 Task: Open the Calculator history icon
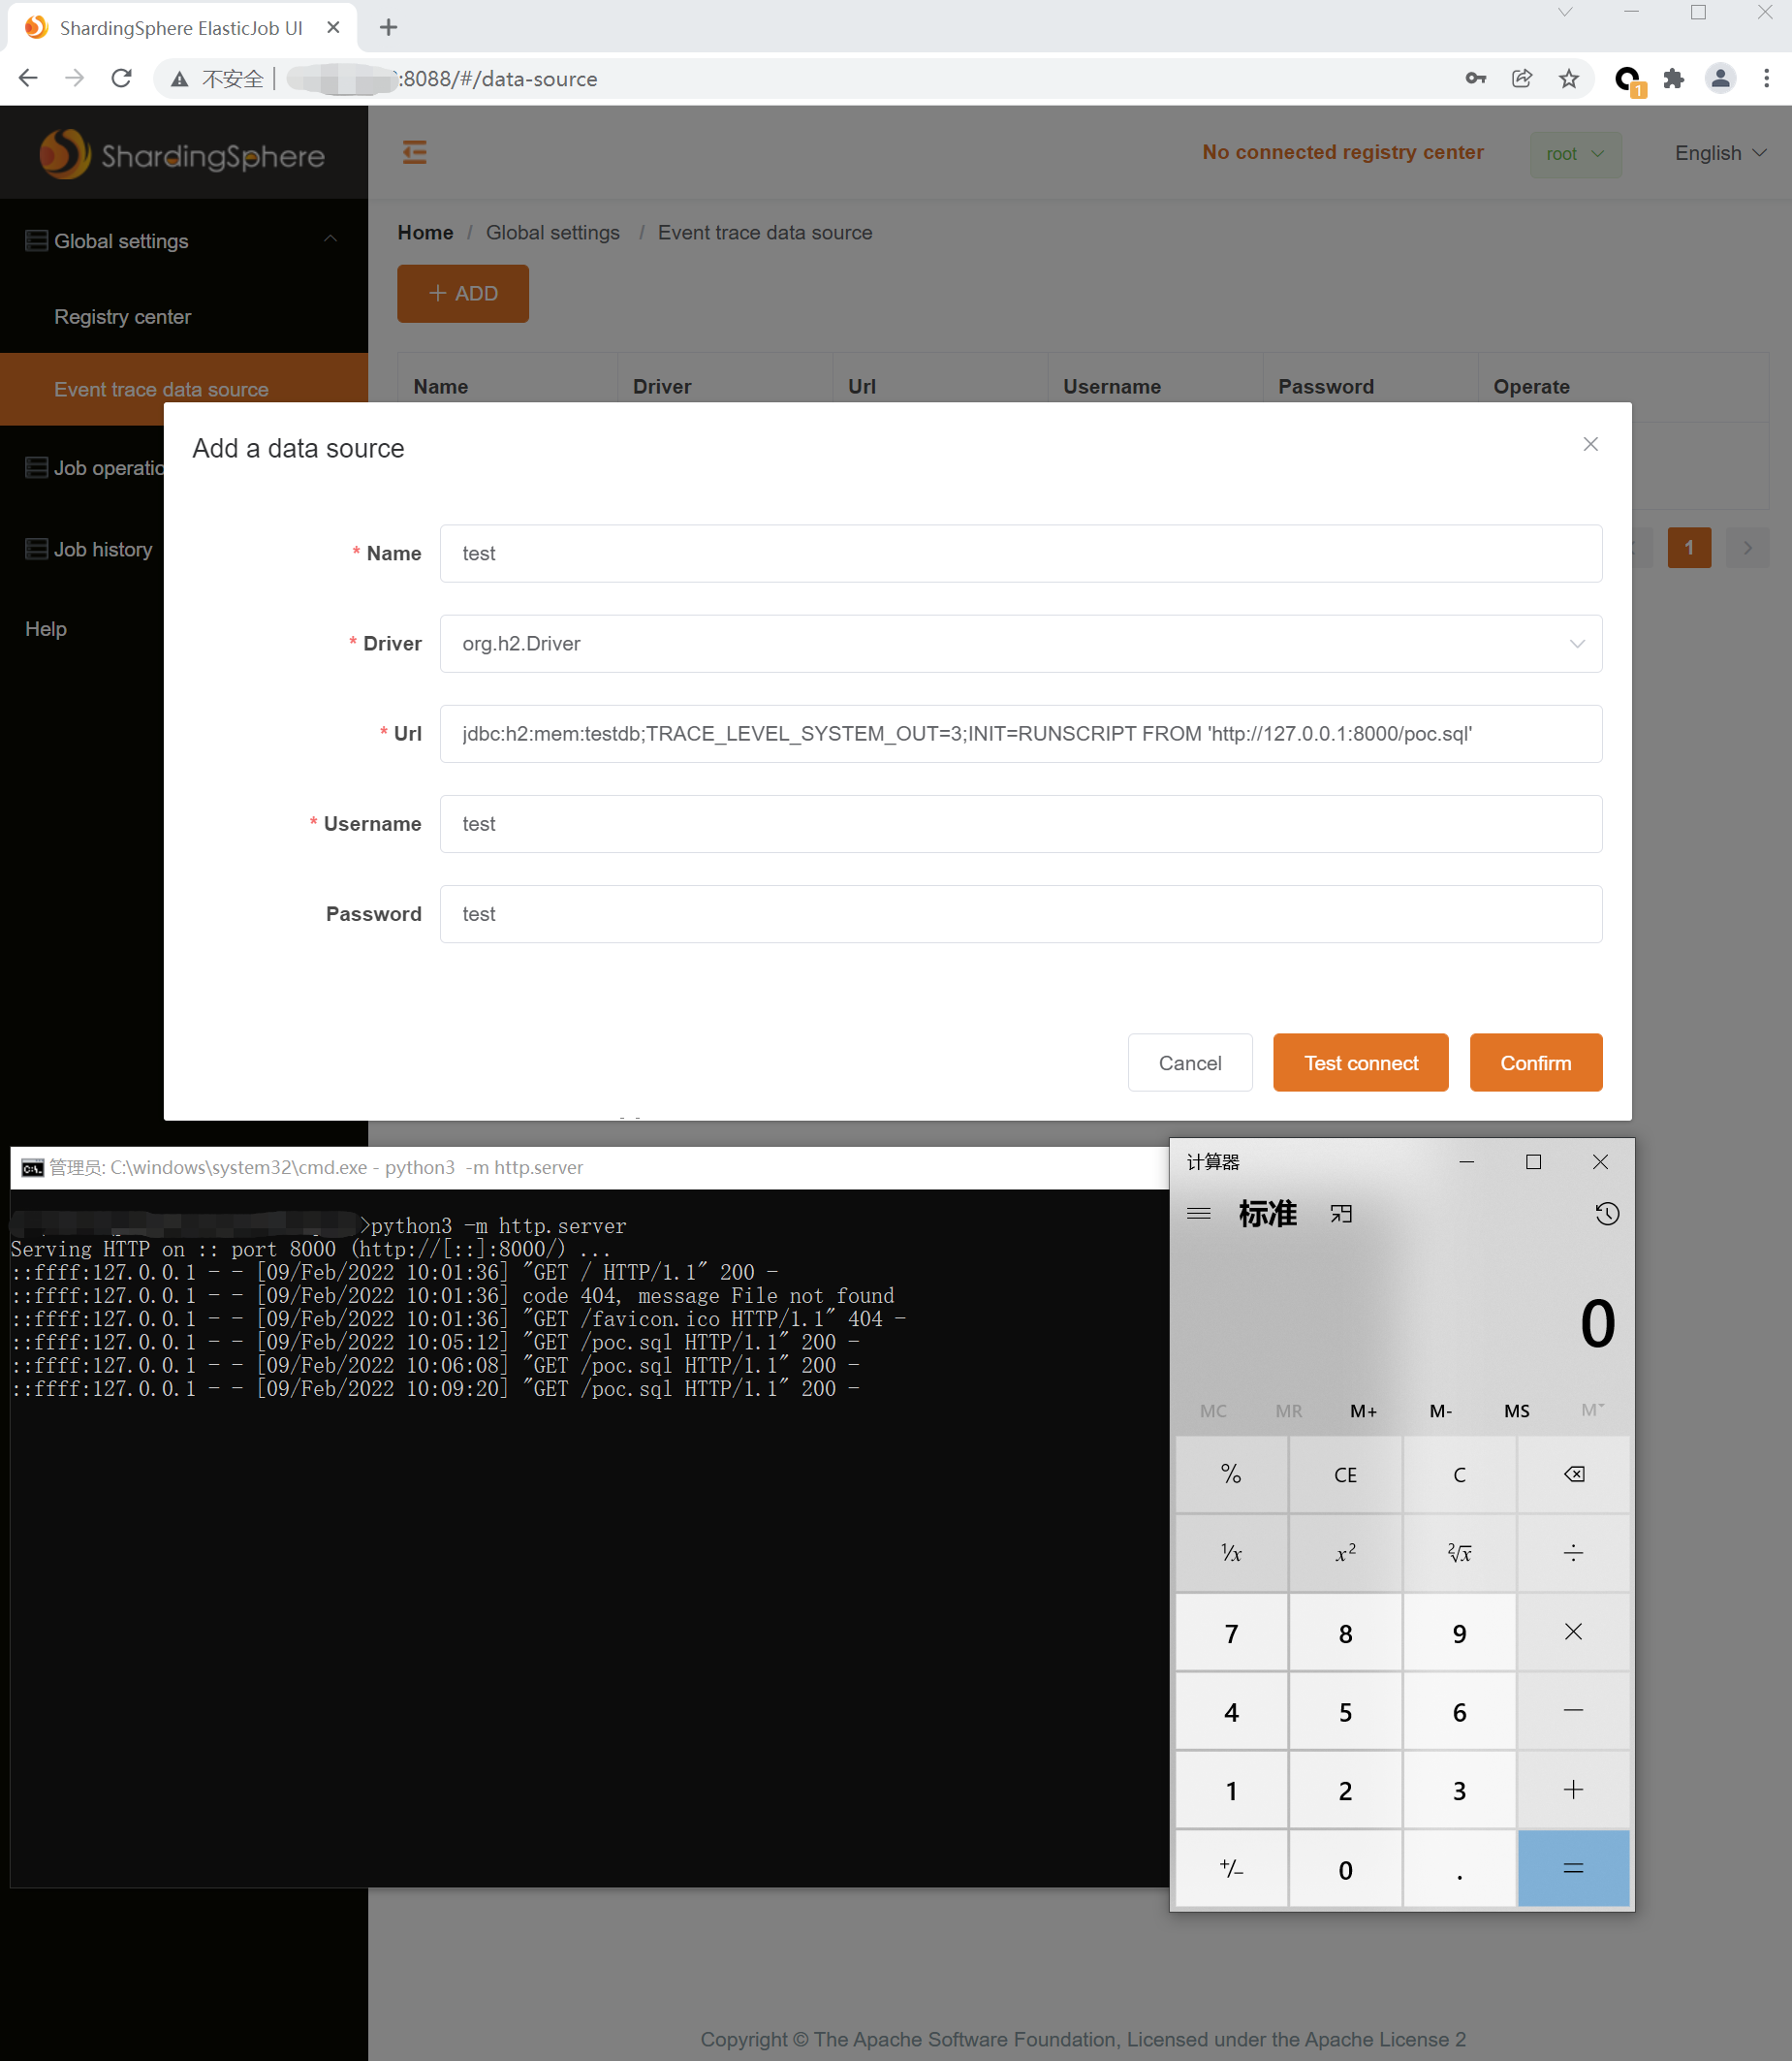click(1606, 1213)
